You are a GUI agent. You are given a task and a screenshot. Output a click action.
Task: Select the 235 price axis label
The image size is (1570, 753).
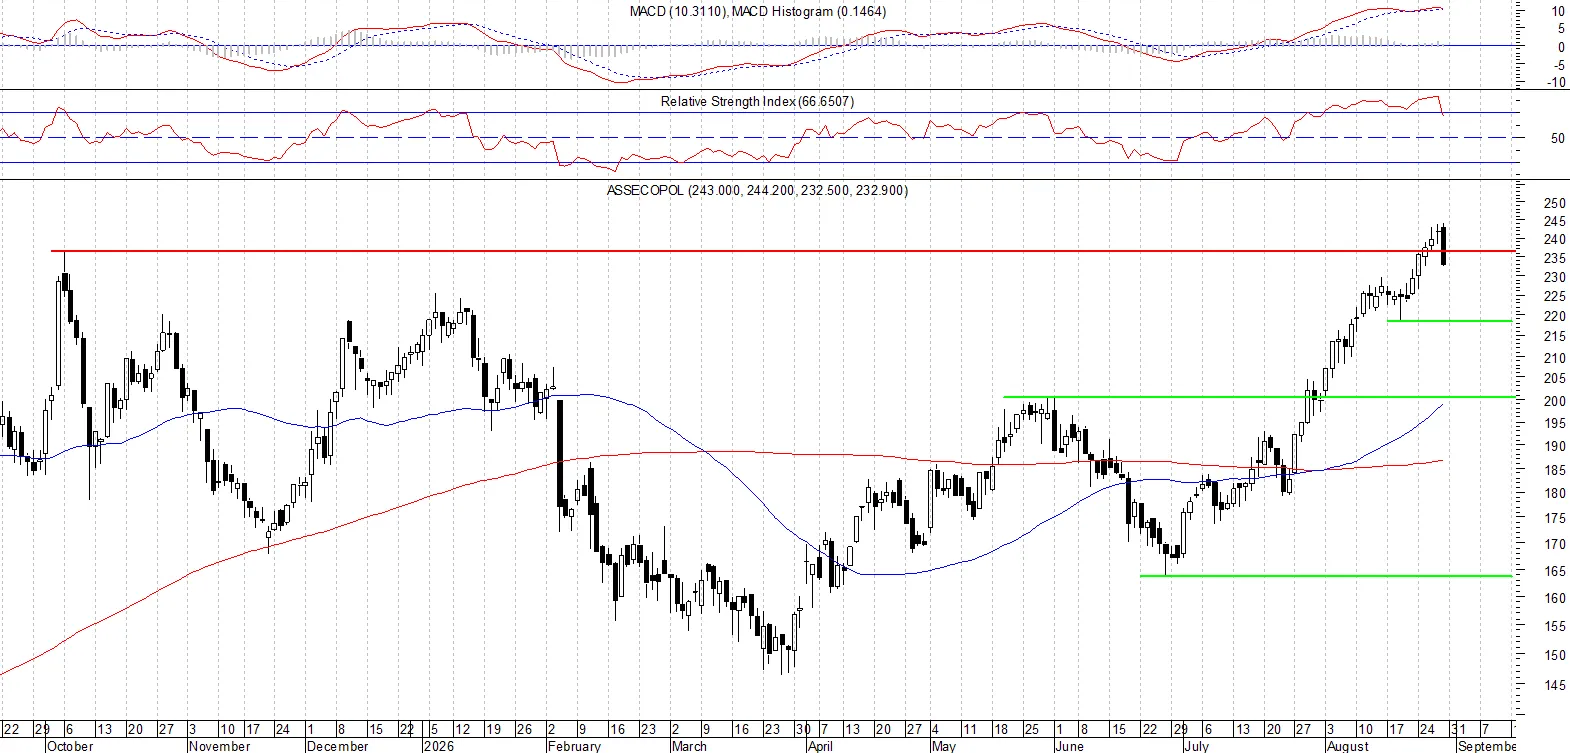[1555, 258]
